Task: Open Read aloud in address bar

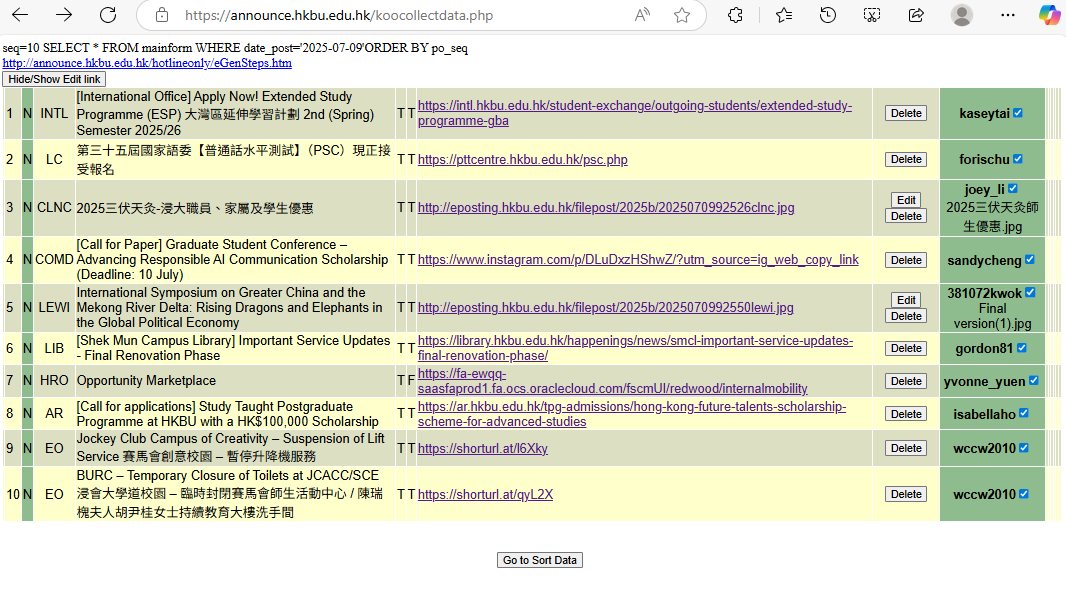Action: (x=642, y=15)
